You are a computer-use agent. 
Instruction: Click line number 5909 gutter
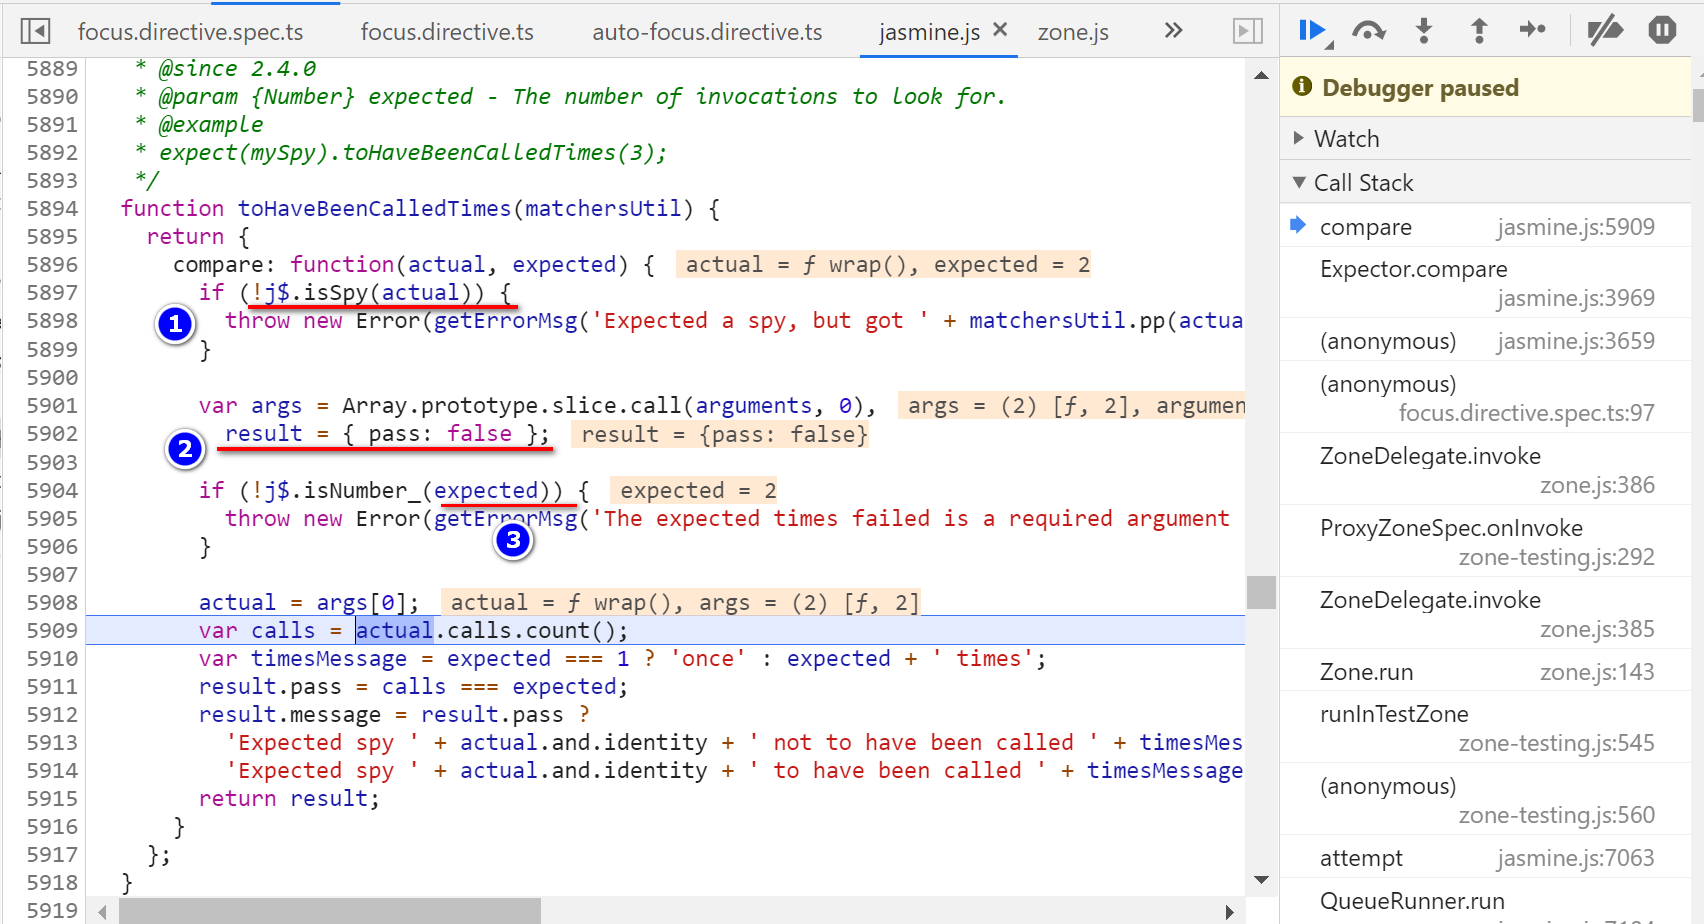52,630
